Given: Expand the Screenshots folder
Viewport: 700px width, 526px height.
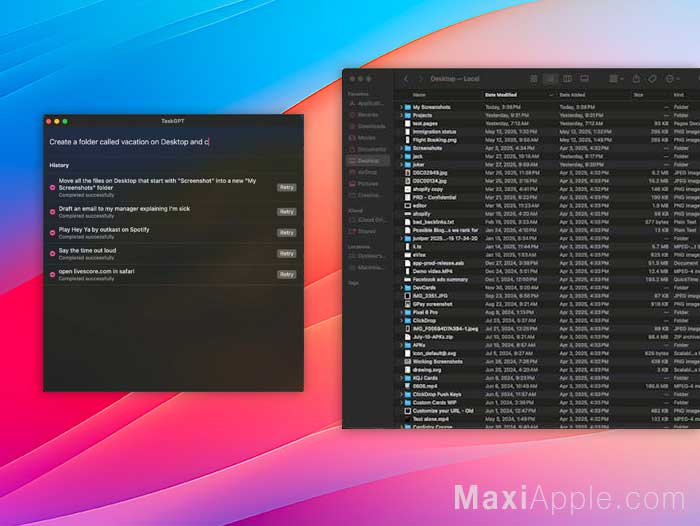Looking at the screenshot, I should (x=401, y=148).
